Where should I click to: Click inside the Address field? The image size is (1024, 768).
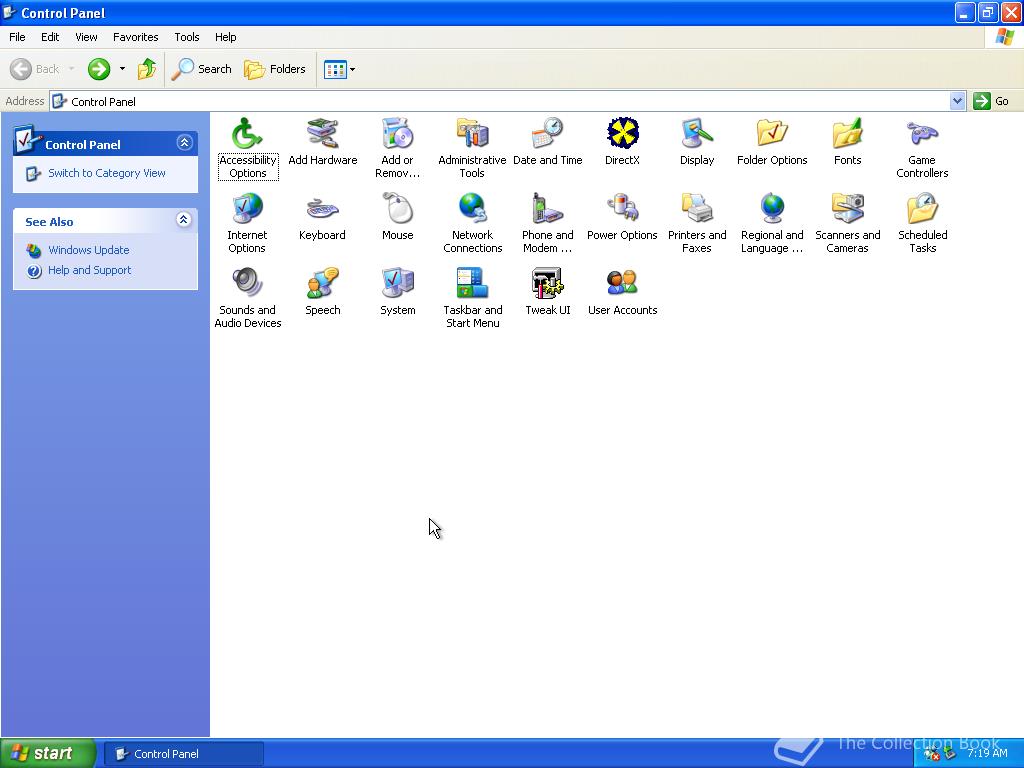500,101
